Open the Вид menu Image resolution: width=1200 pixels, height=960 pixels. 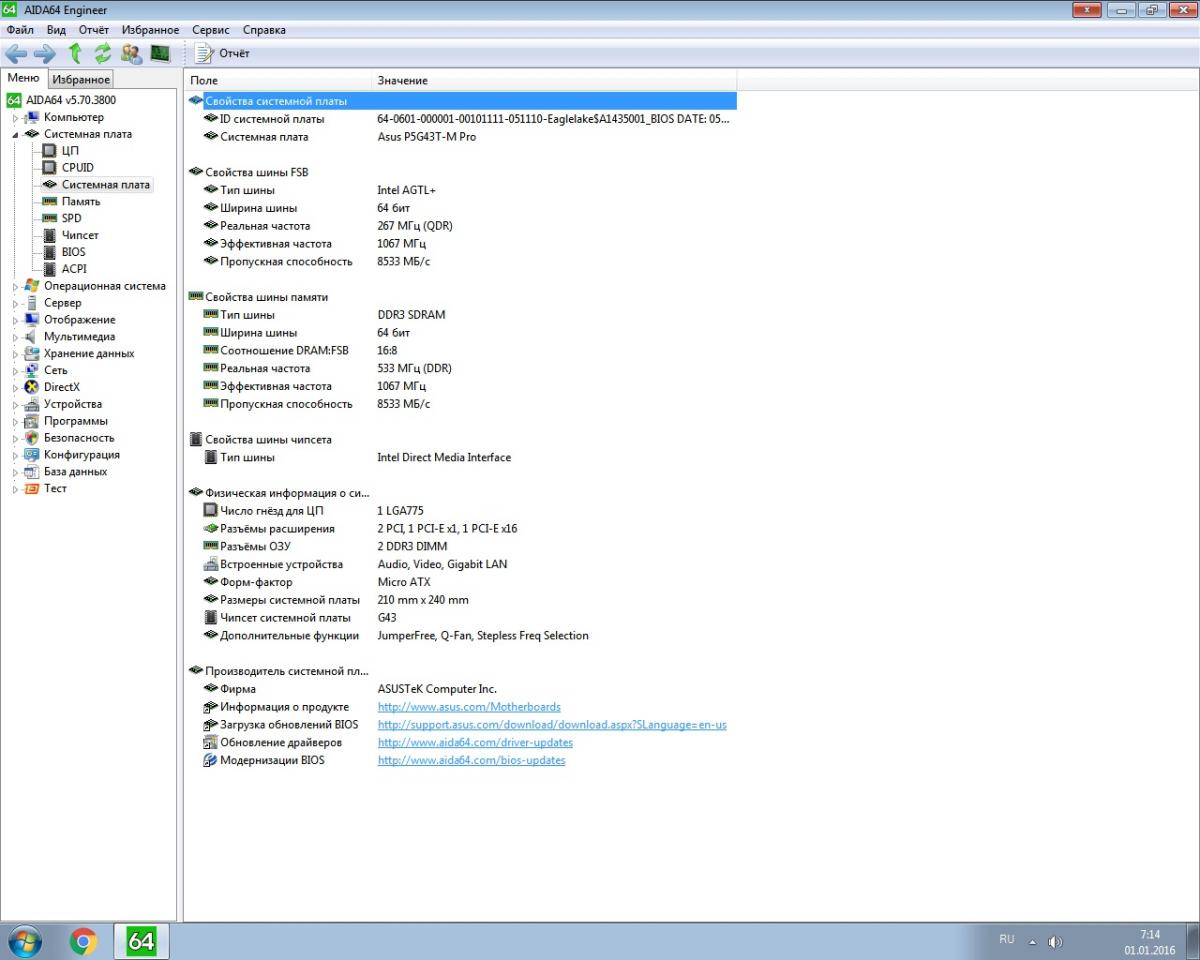56,30
